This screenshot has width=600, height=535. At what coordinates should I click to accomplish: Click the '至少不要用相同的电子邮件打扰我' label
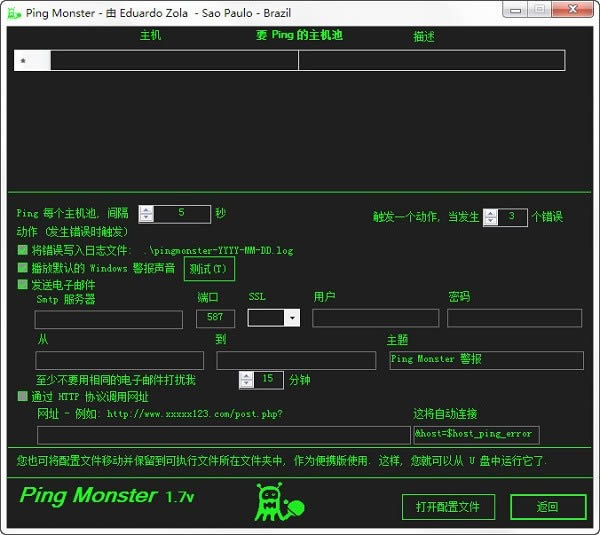point(116,380)
